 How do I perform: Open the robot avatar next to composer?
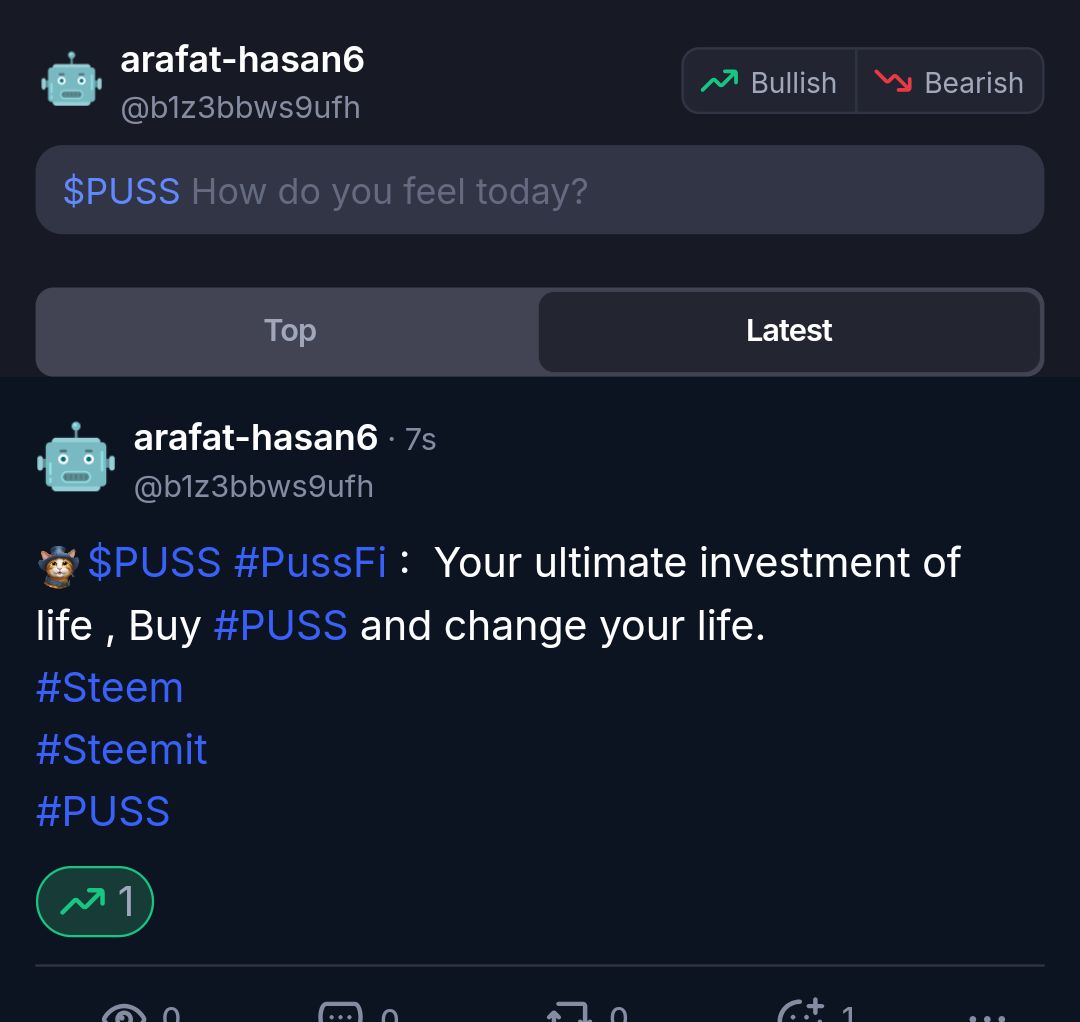click(72, 81)
